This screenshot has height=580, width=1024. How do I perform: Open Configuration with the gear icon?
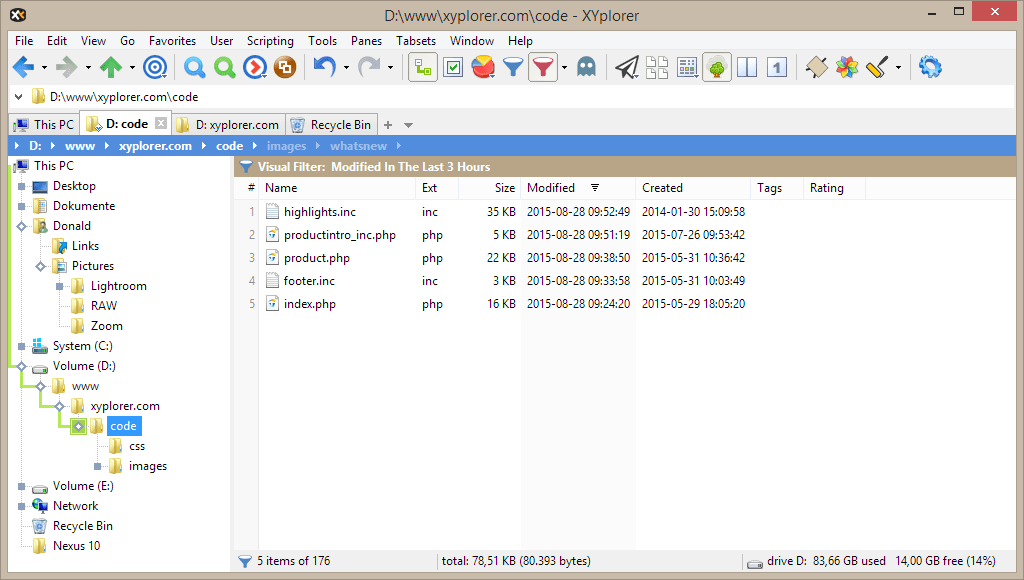coord(929,67)
